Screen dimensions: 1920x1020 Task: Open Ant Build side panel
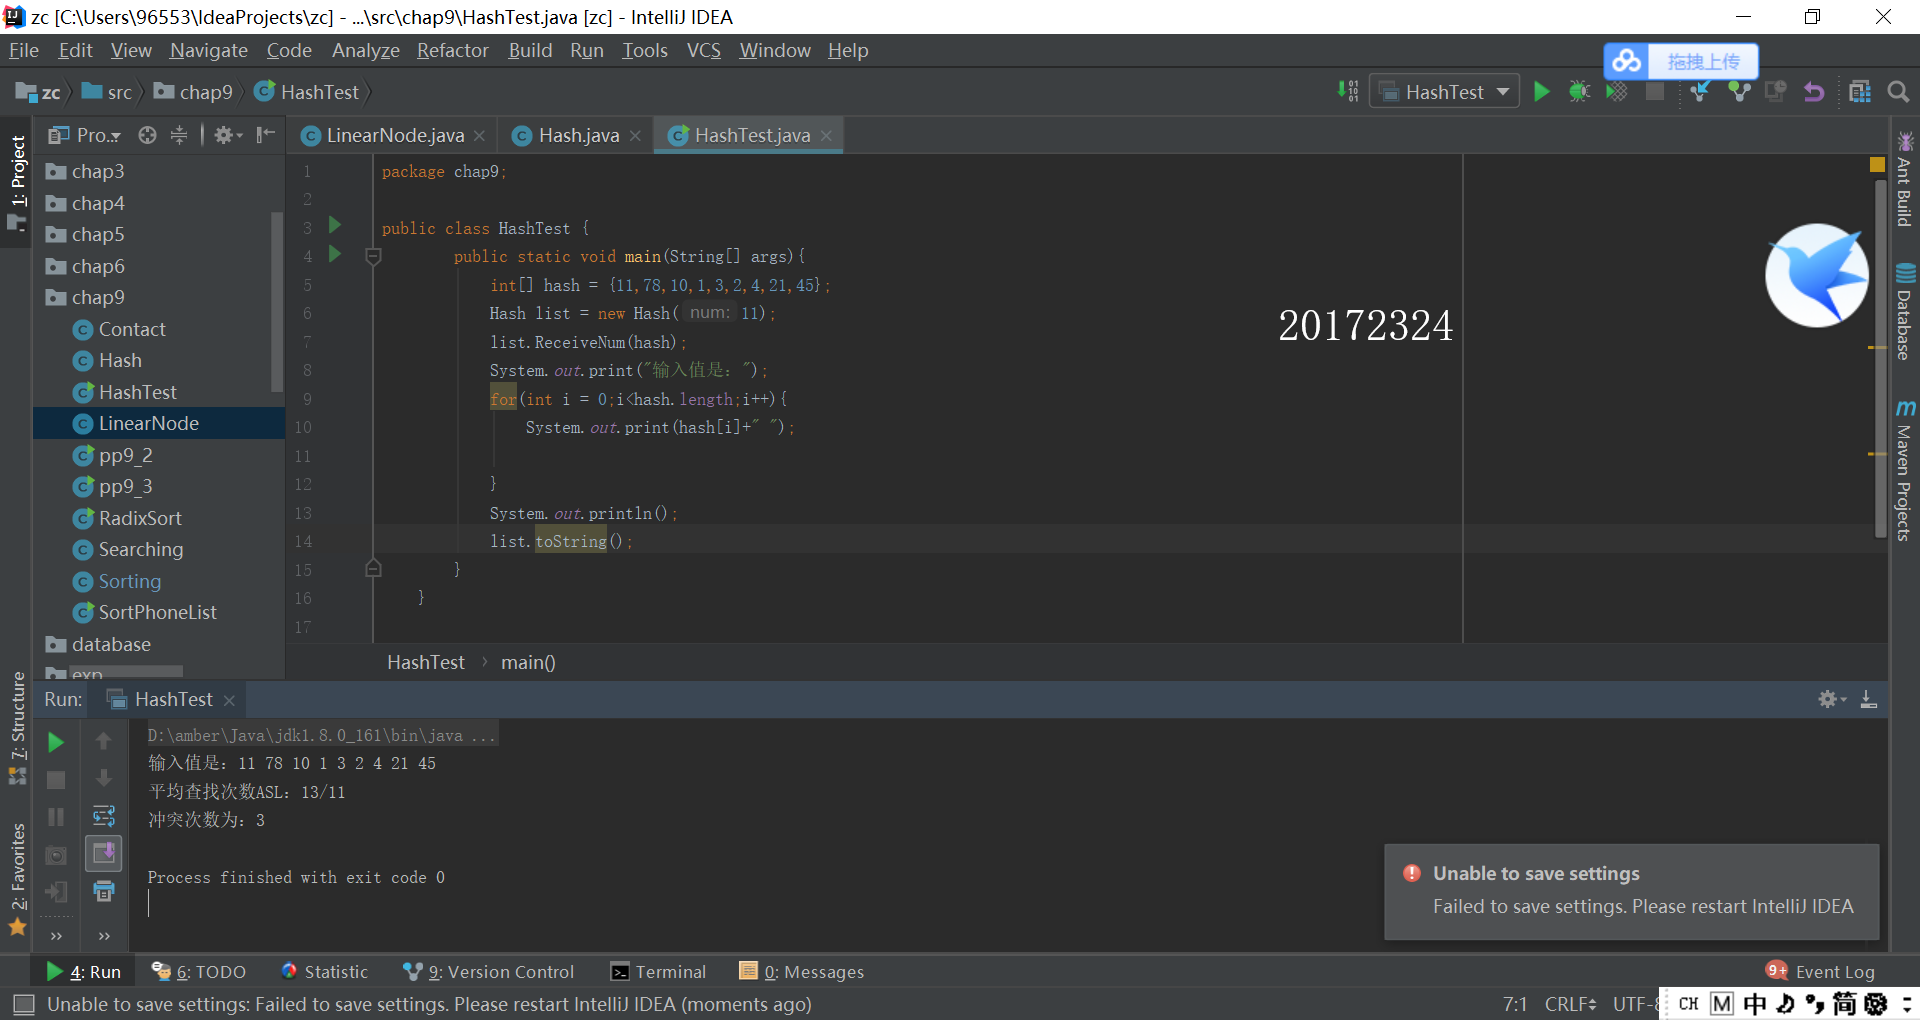(1904, 180)
